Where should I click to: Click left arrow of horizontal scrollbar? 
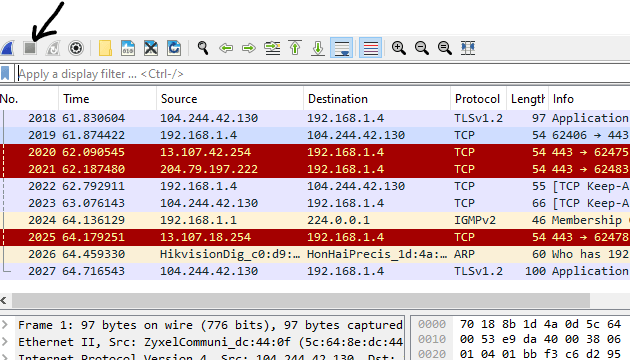coord(4,300)
